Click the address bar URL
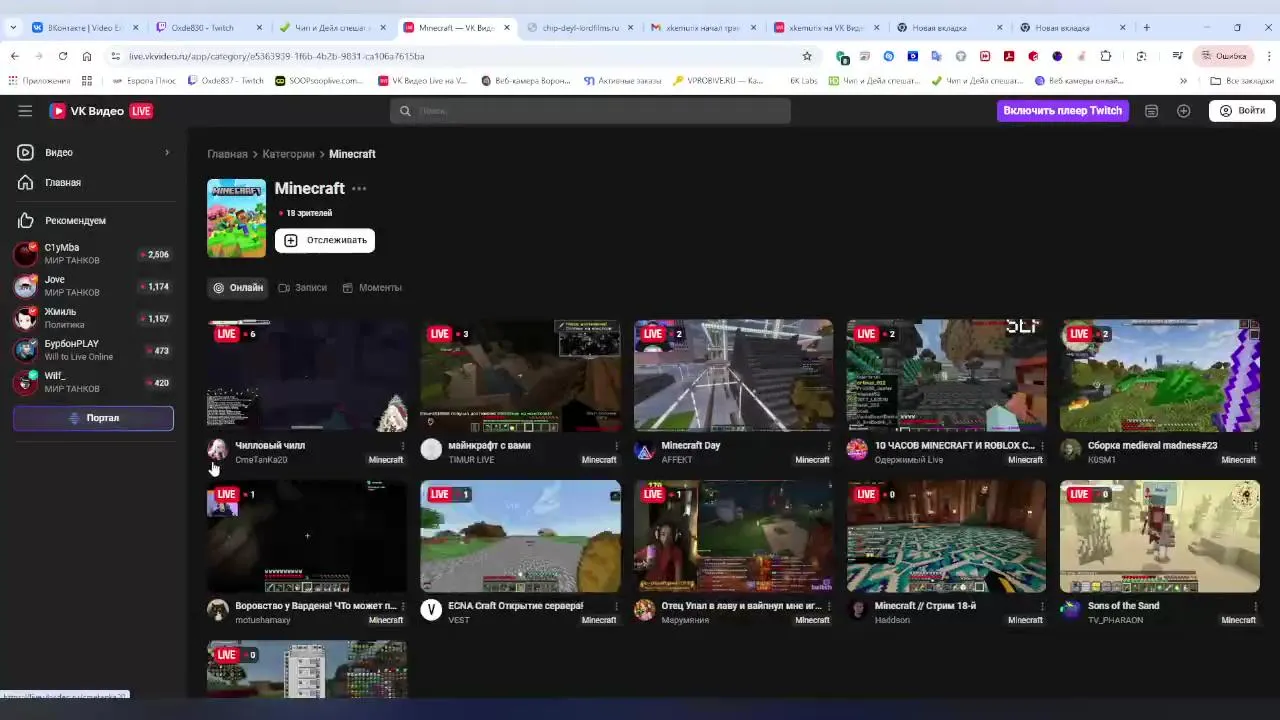 click(x=277, y=56)
